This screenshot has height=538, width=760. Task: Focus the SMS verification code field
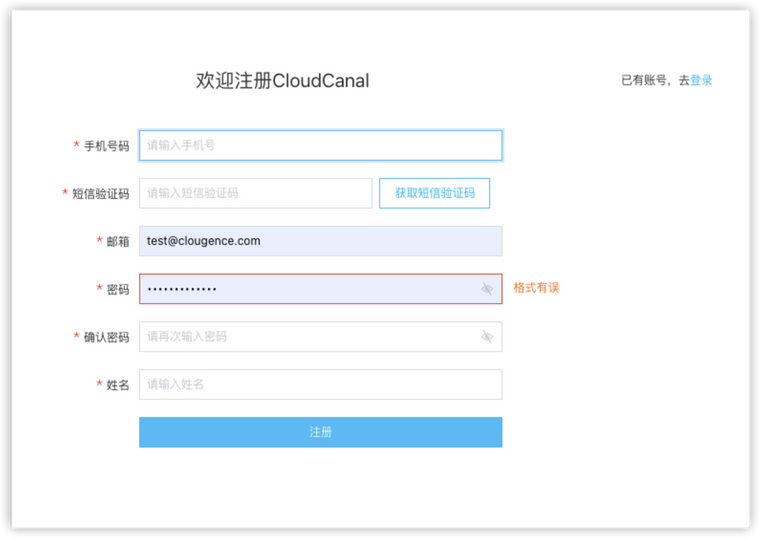pos(255,193)
